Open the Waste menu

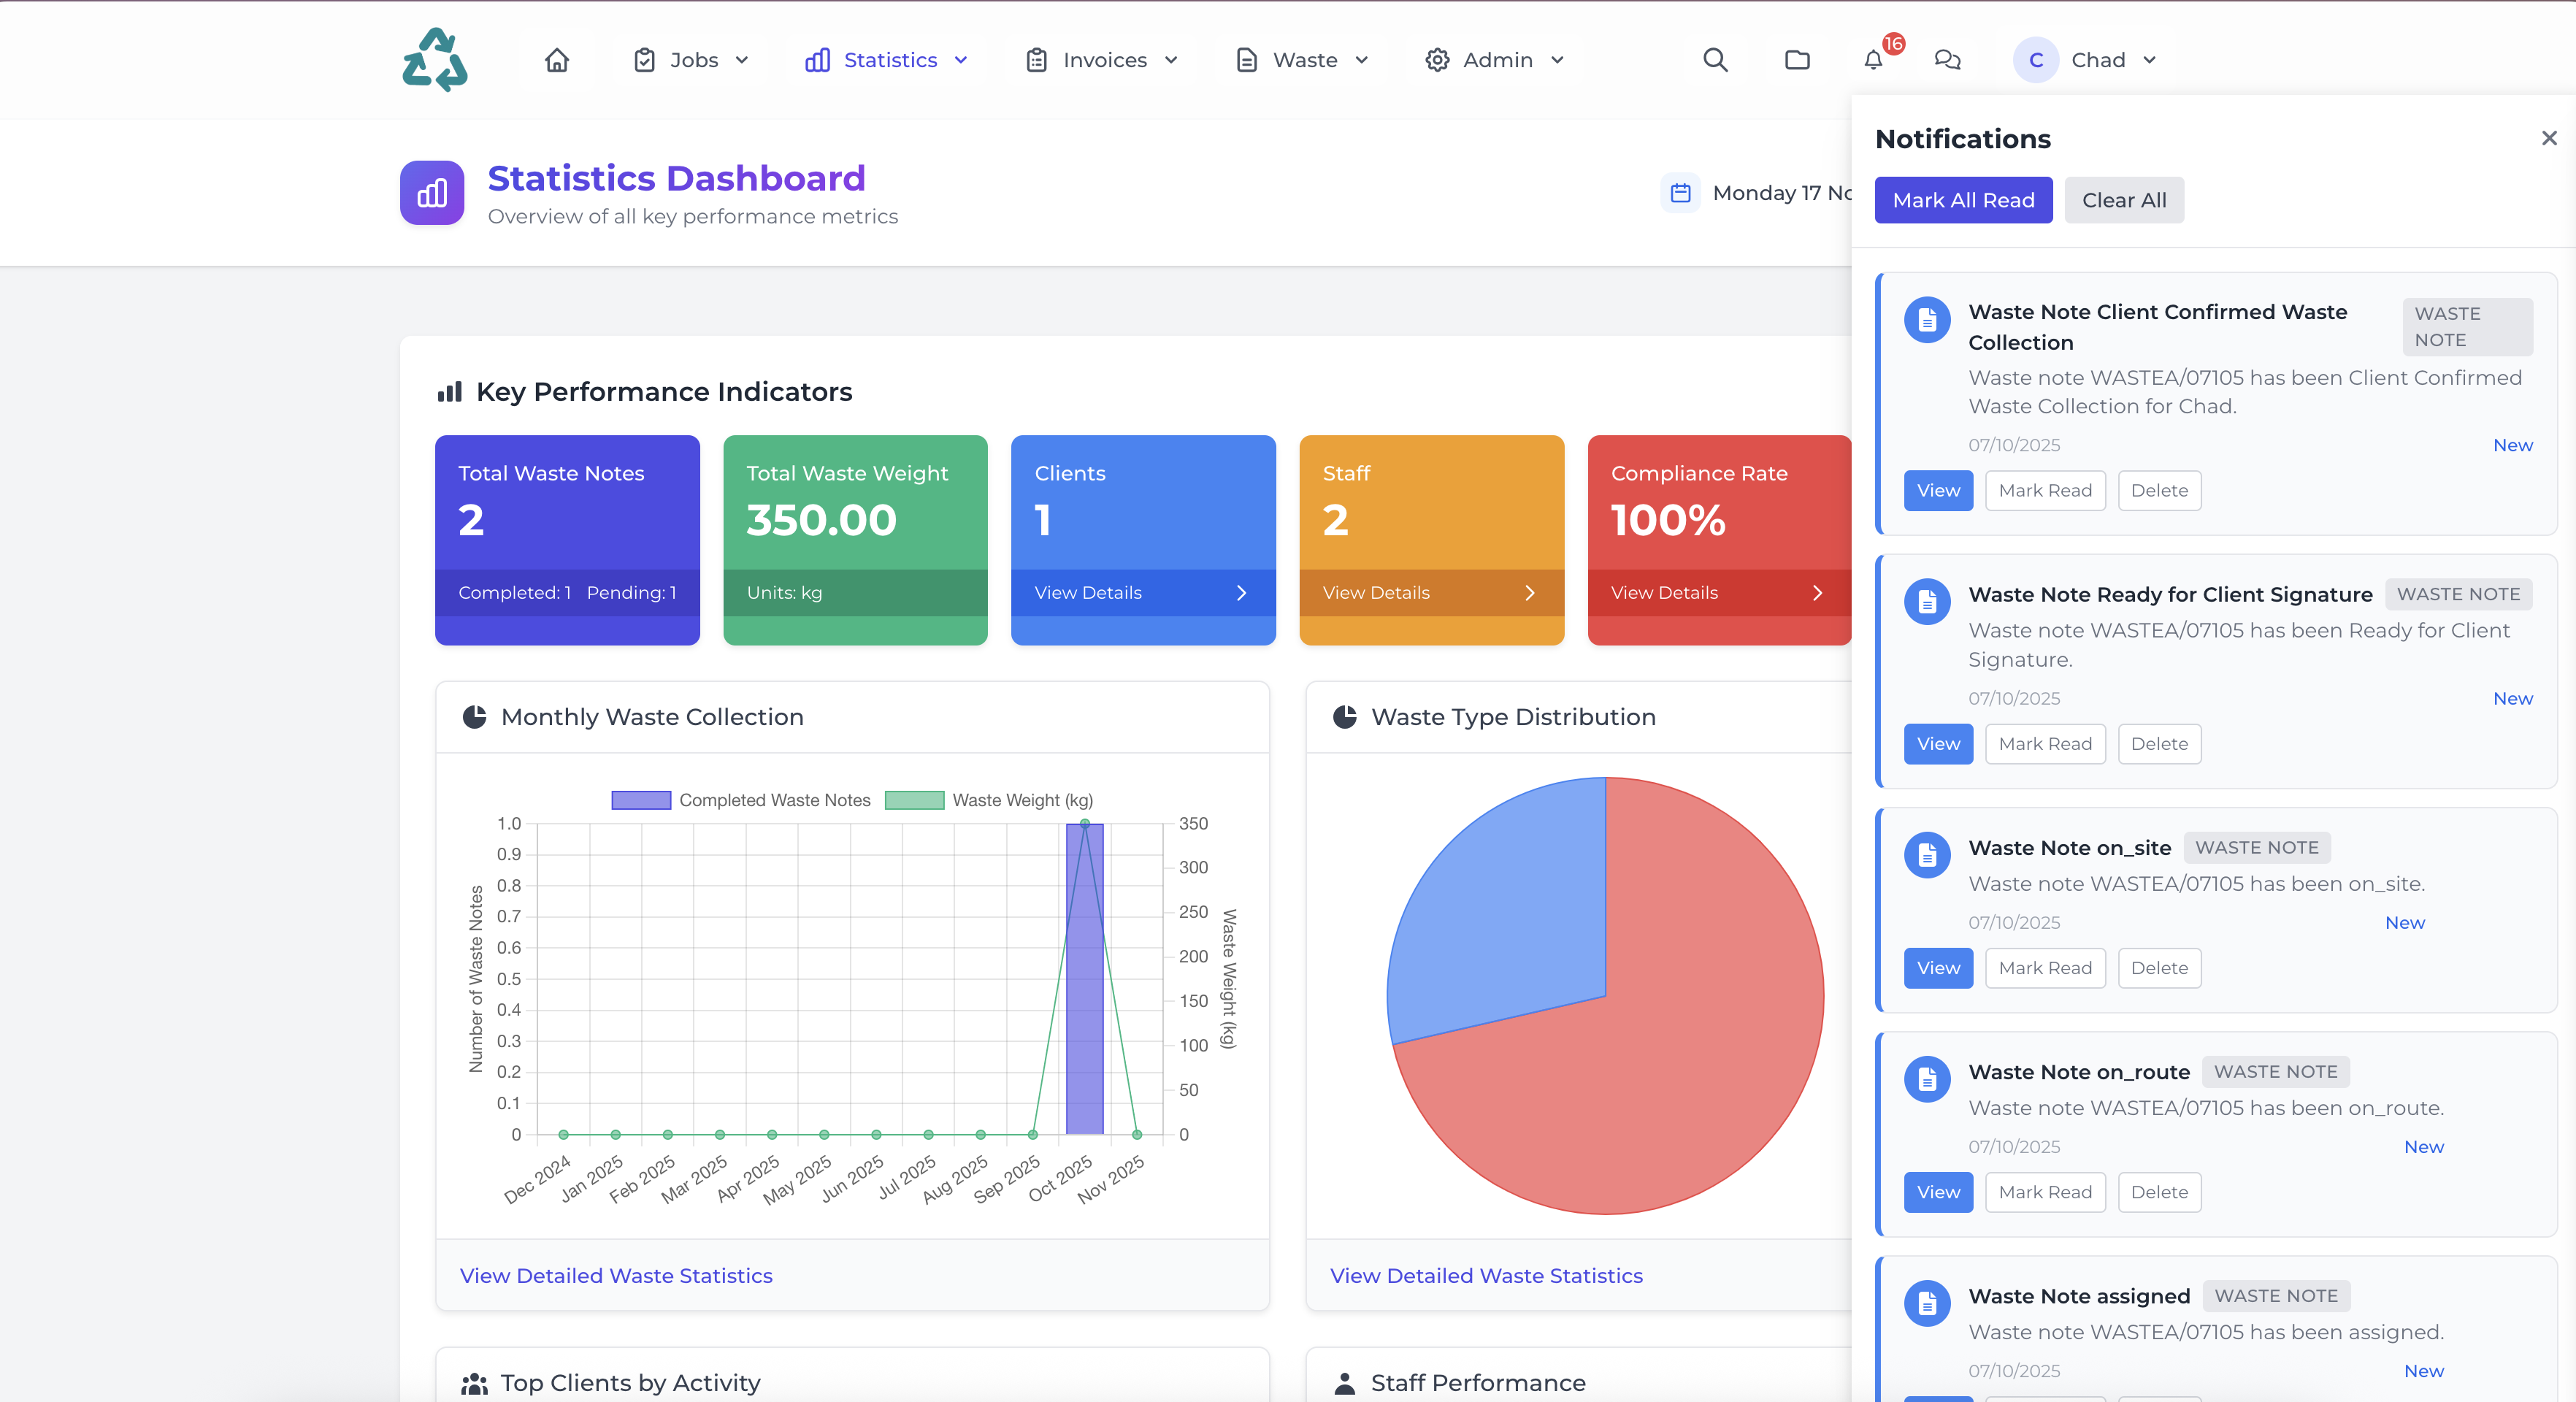(x=1302, y=60)
